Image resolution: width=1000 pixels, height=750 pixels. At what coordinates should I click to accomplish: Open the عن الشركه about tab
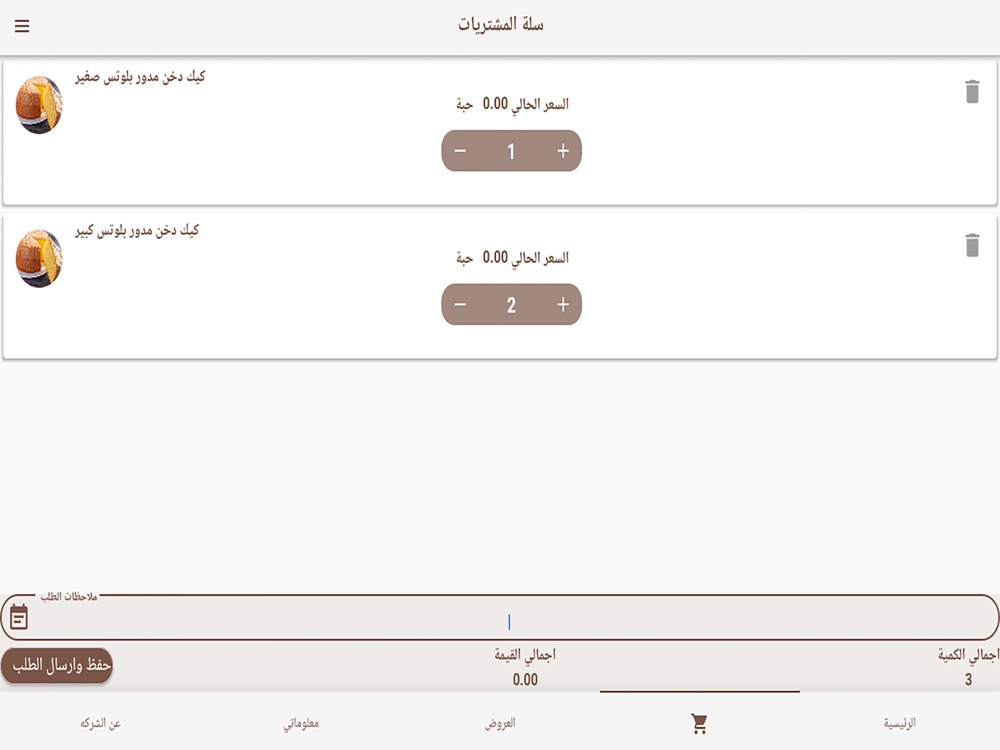100,723
